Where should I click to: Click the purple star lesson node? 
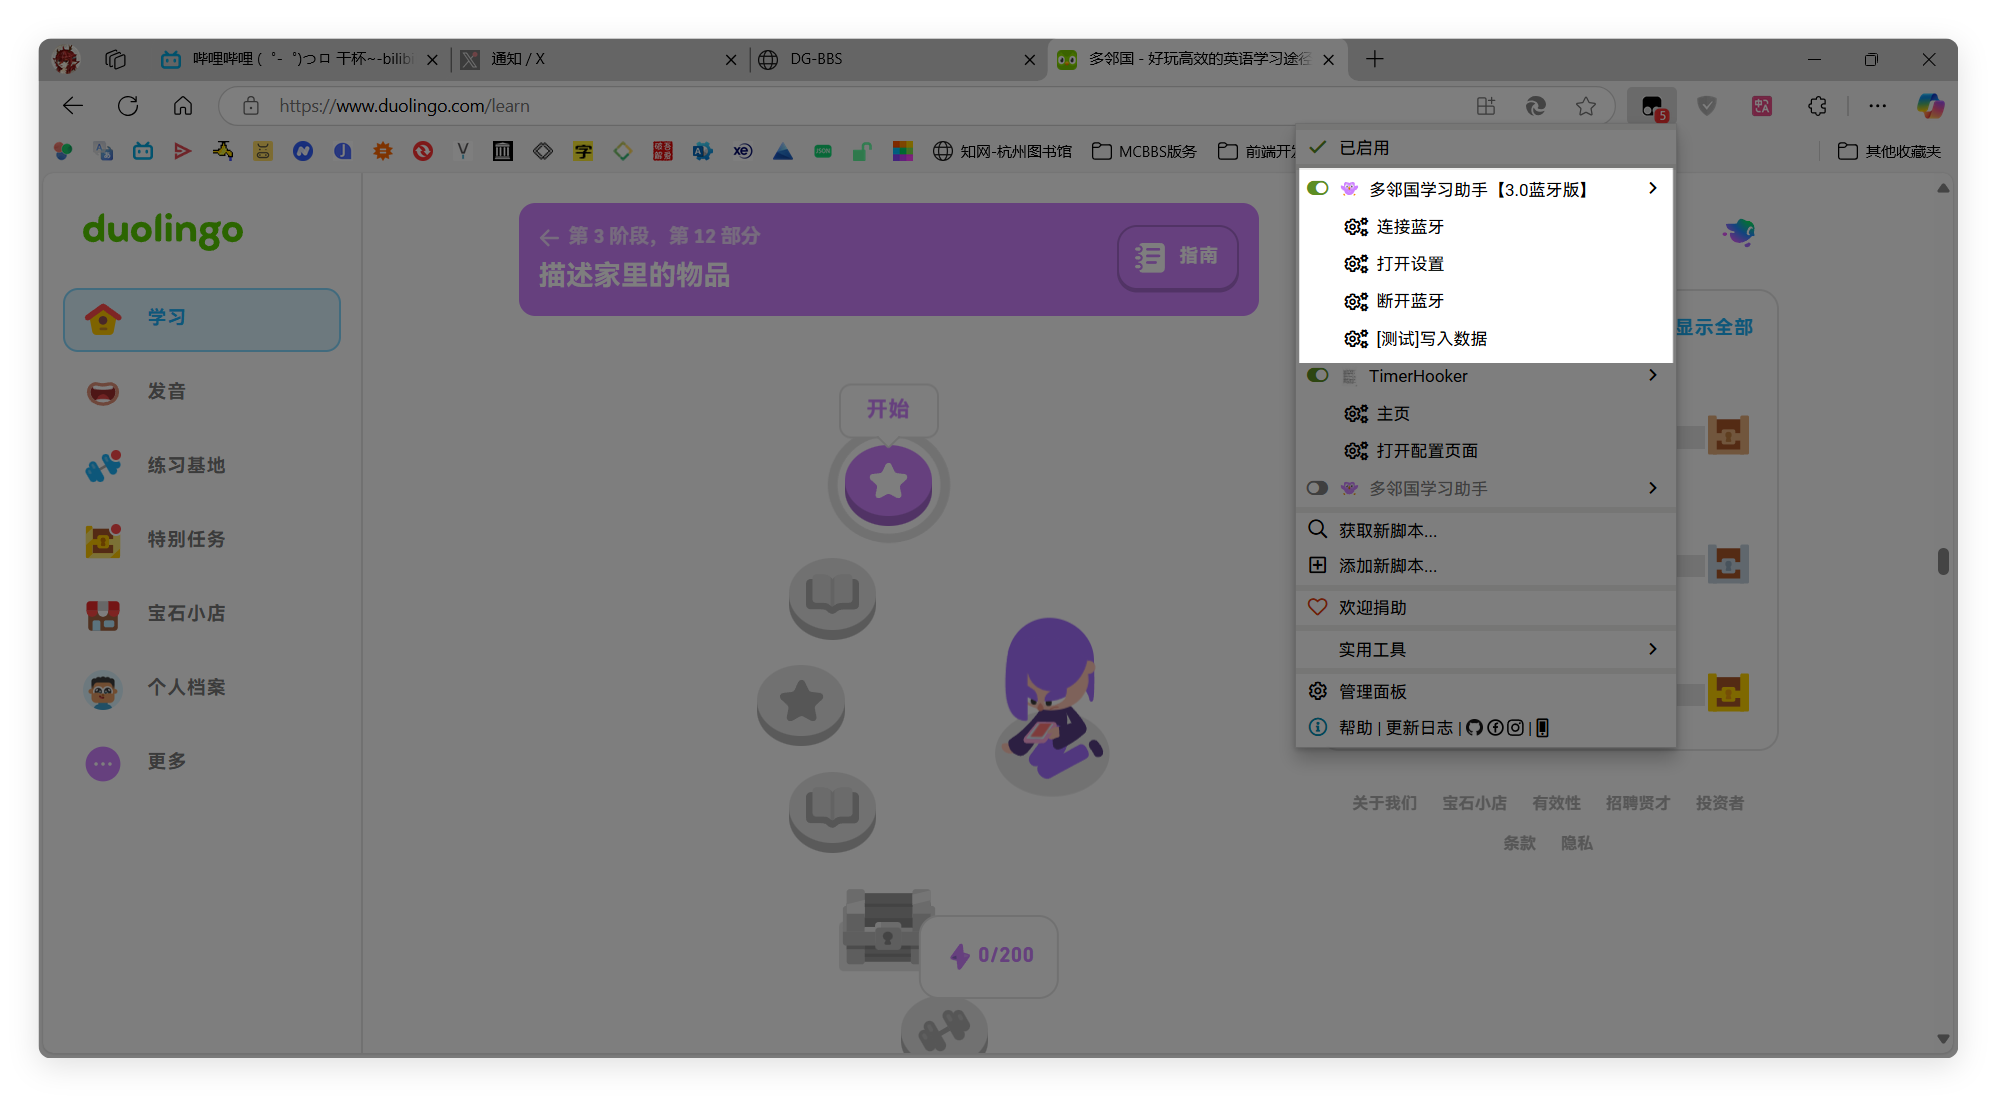tap(888, 483)
